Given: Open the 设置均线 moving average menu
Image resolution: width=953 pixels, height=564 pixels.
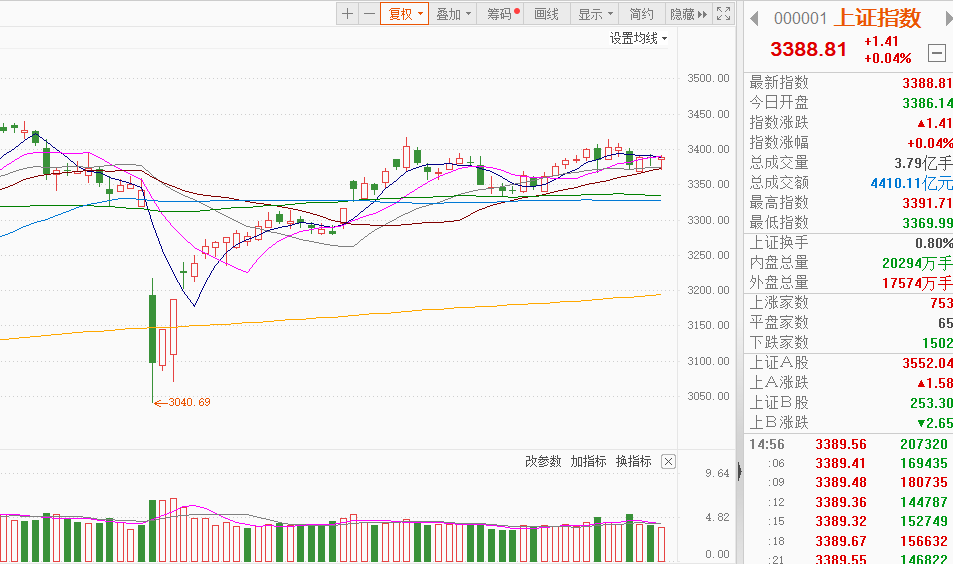Looking at the screenshot, I should [x=639, y=38].
